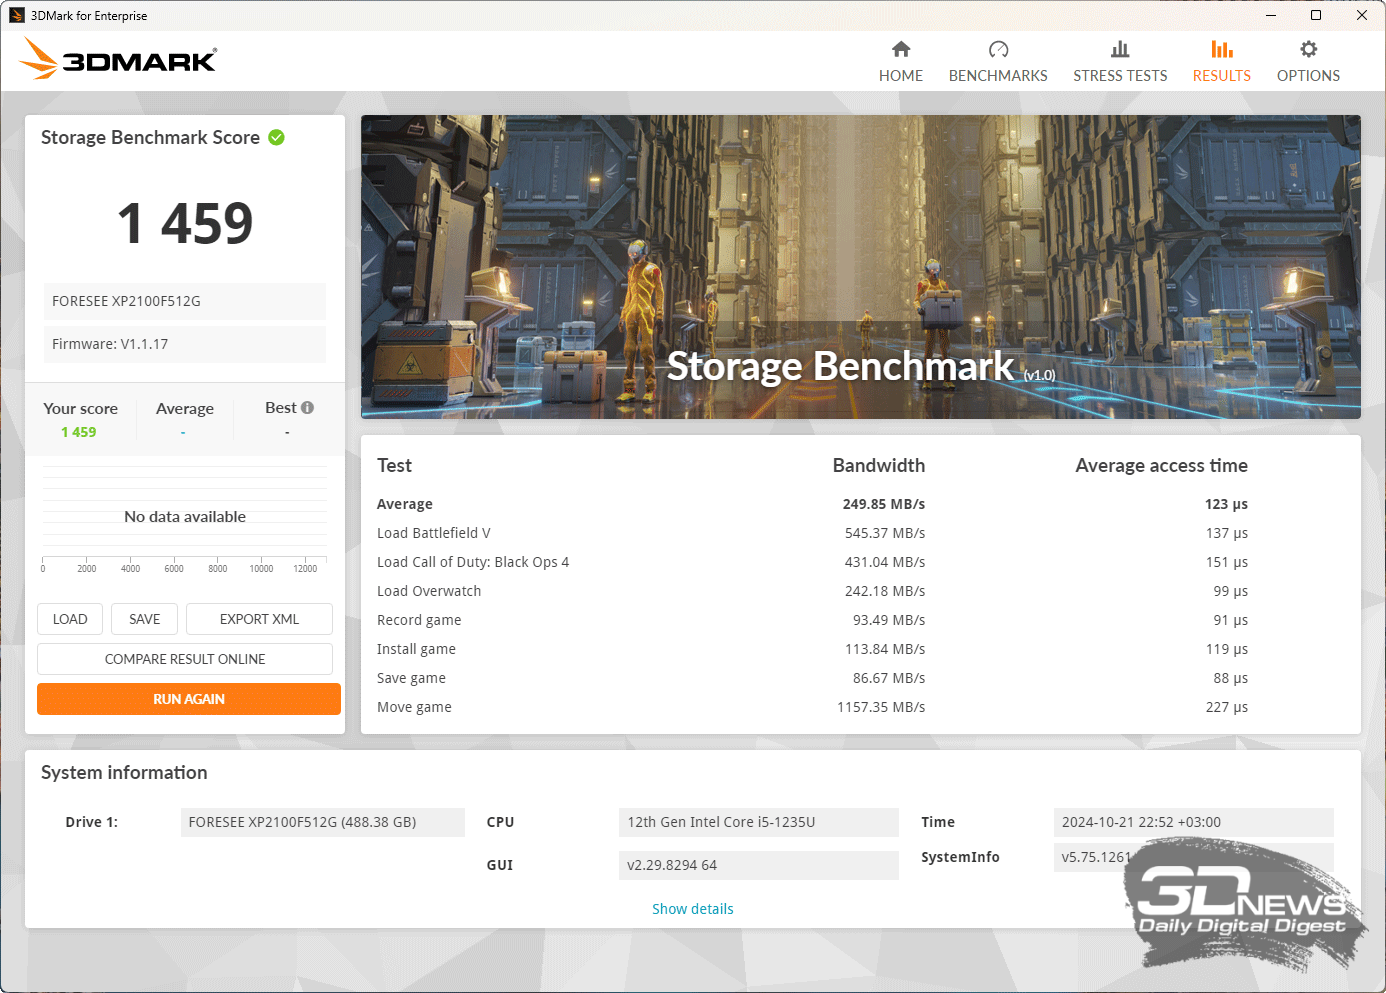Click the green Your score value 1 459
The image size is (1386, 993).
click(79, 432)
